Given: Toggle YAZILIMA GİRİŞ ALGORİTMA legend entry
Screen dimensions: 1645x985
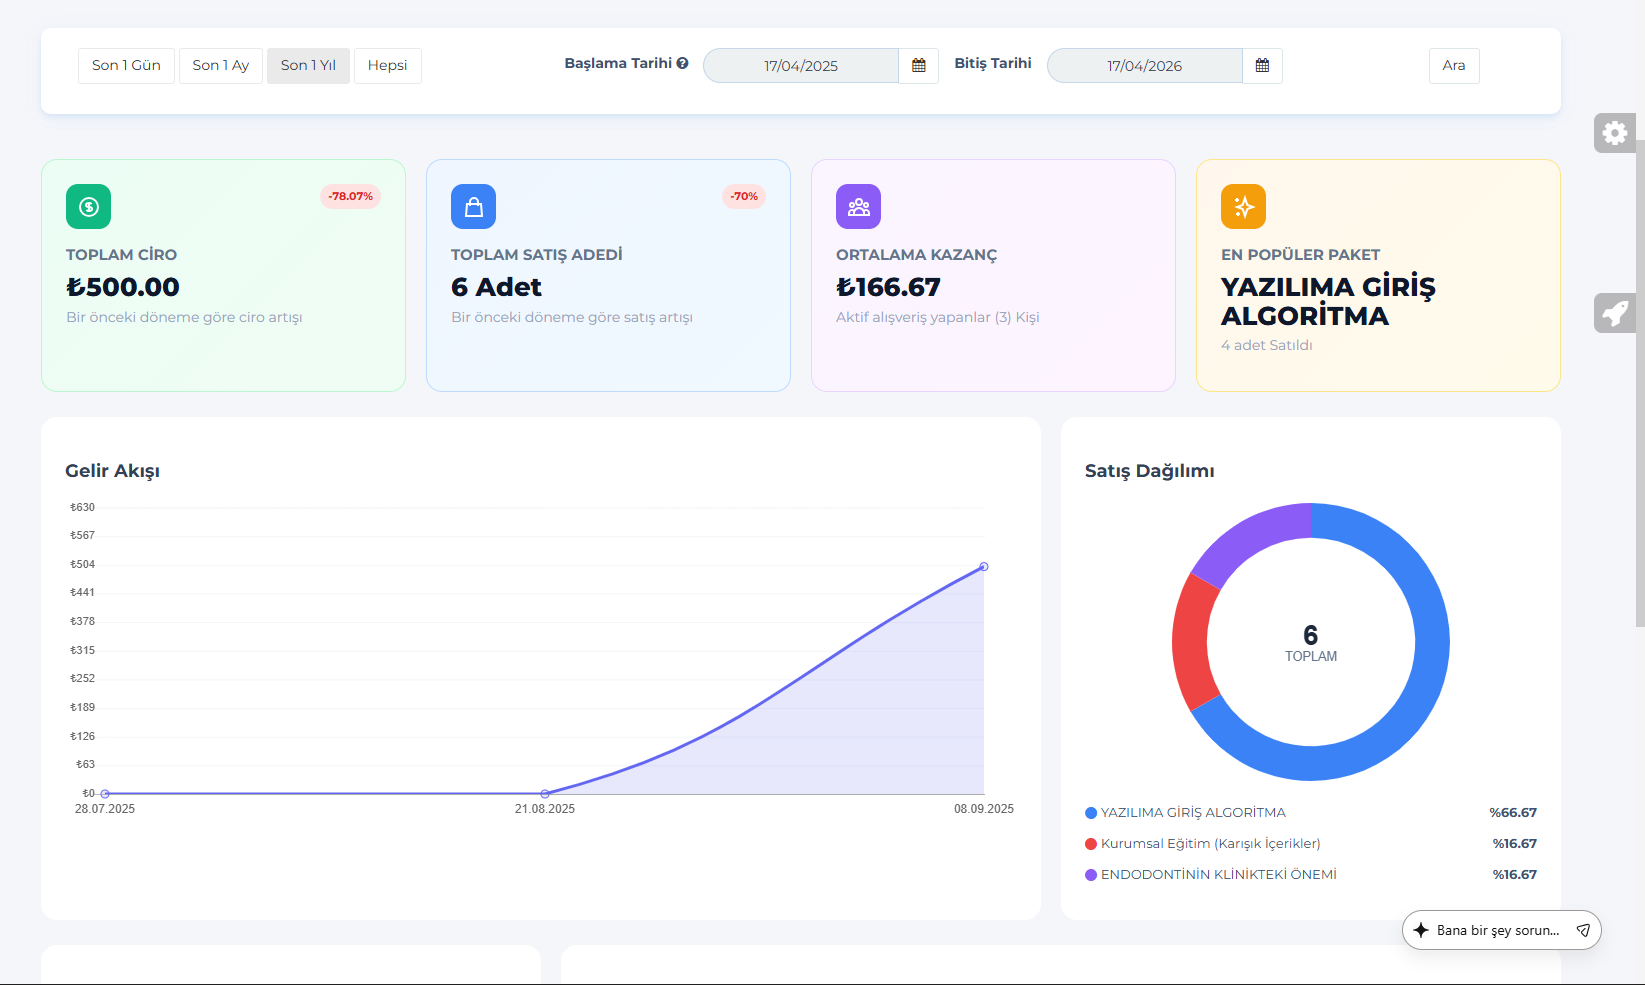Looking at the screenshot, I should 1192,813.
